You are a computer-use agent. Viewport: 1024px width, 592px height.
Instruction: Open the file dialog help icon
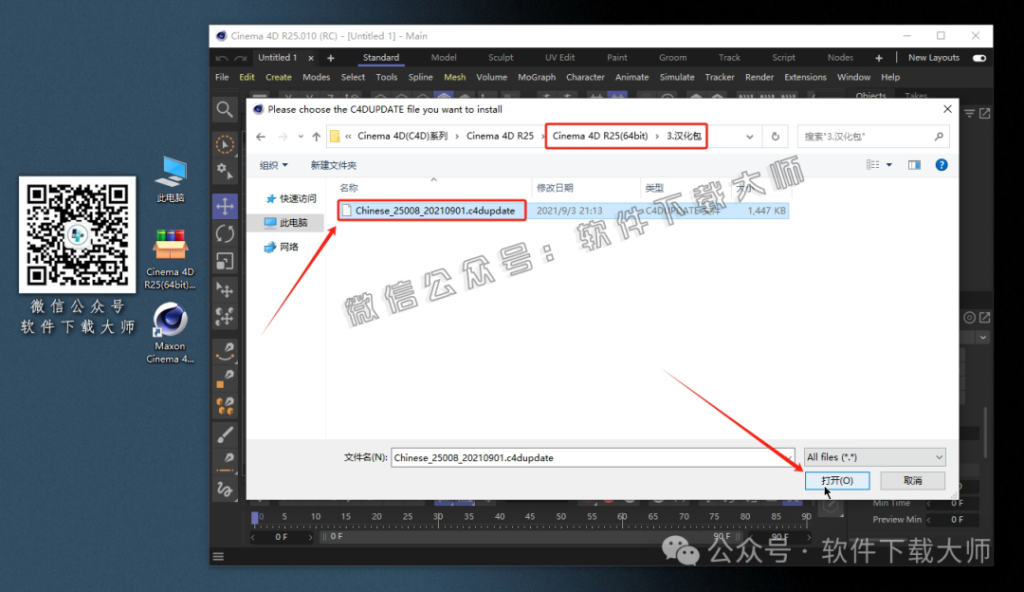pos(941,165)
